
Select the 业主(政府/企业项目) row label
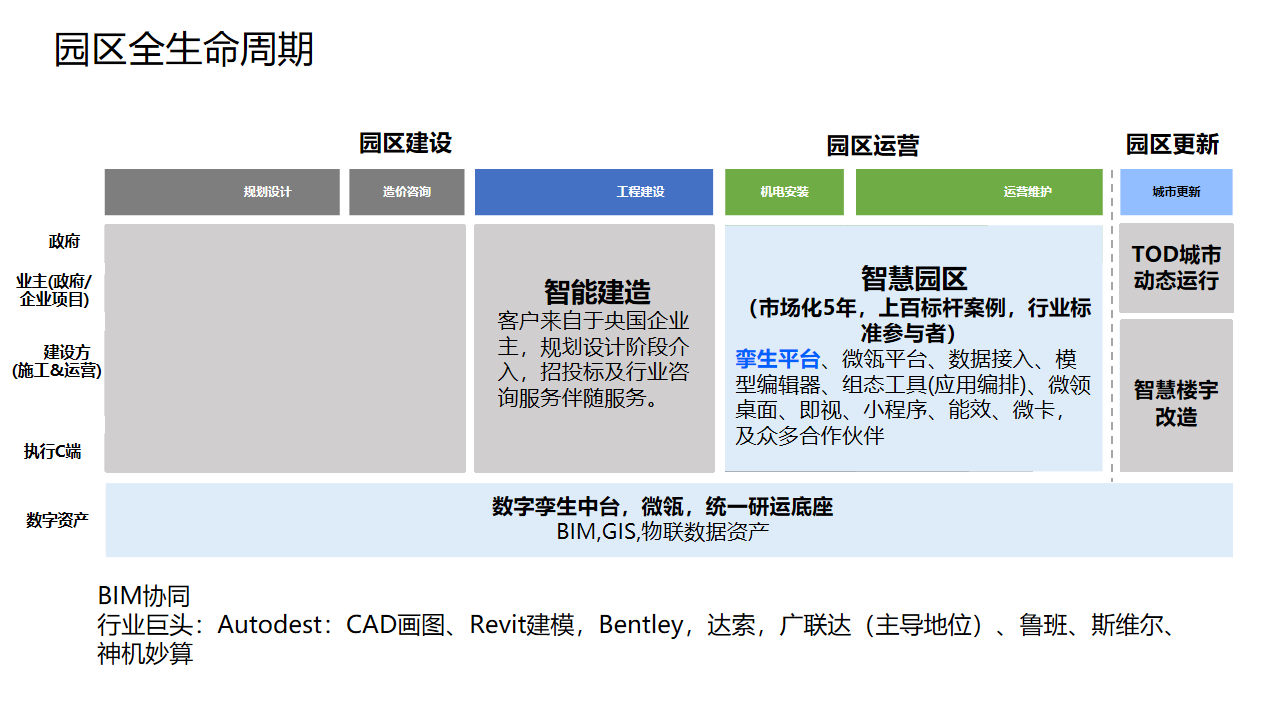click(54, 290)
